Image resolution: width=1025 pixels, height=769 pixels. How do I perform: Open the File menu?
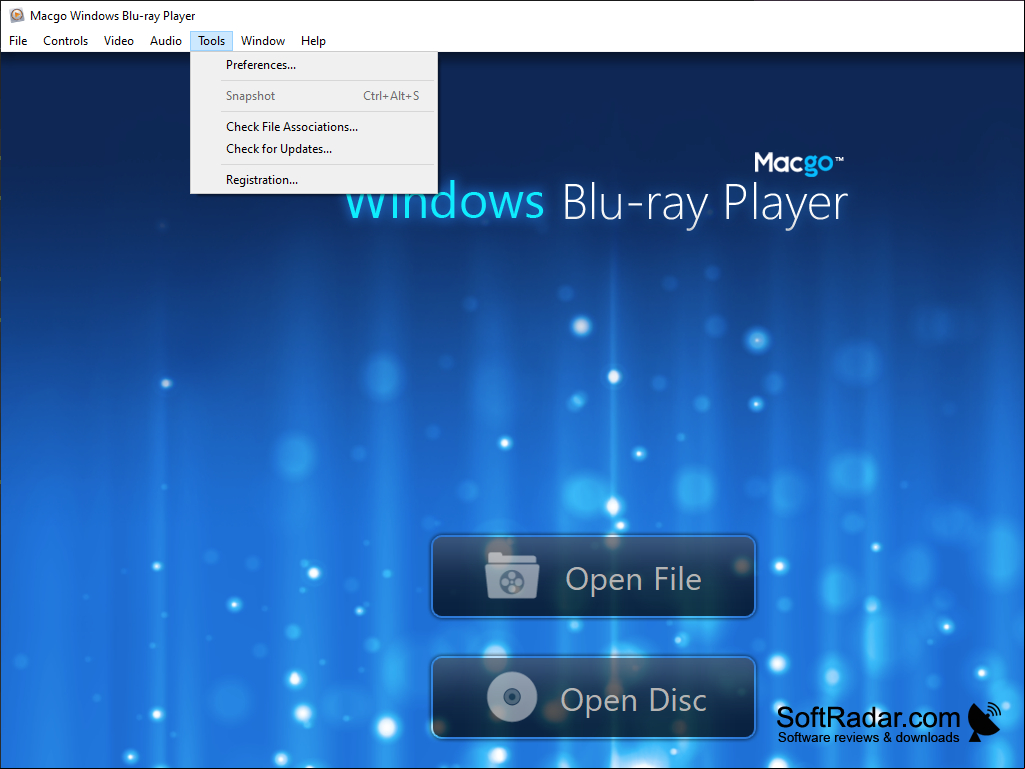point(18,41)
